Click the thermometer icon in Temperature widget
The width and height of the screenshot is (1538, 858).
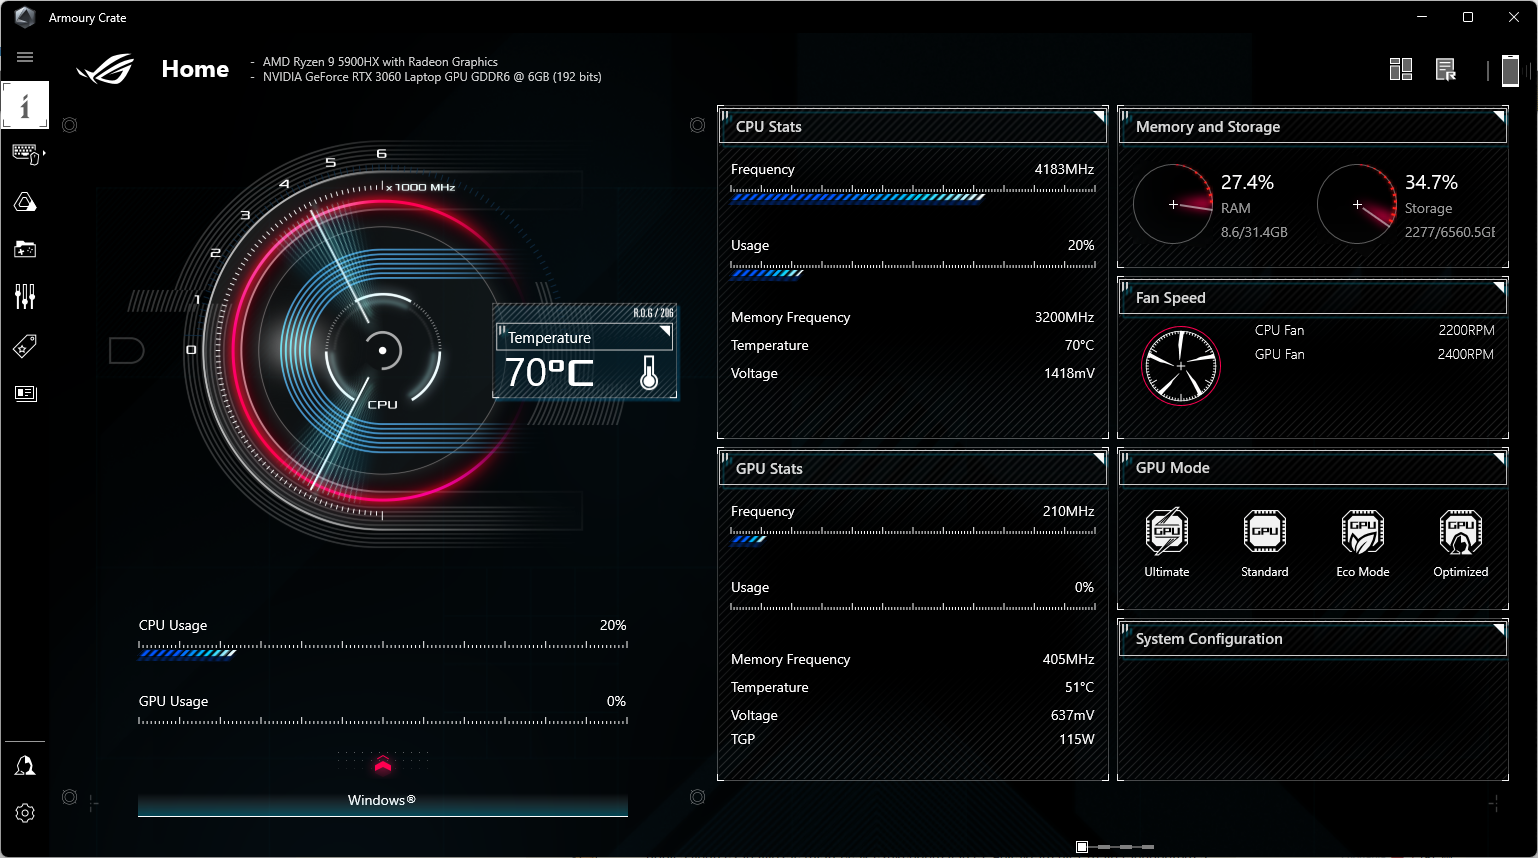(x=649, y=373)
